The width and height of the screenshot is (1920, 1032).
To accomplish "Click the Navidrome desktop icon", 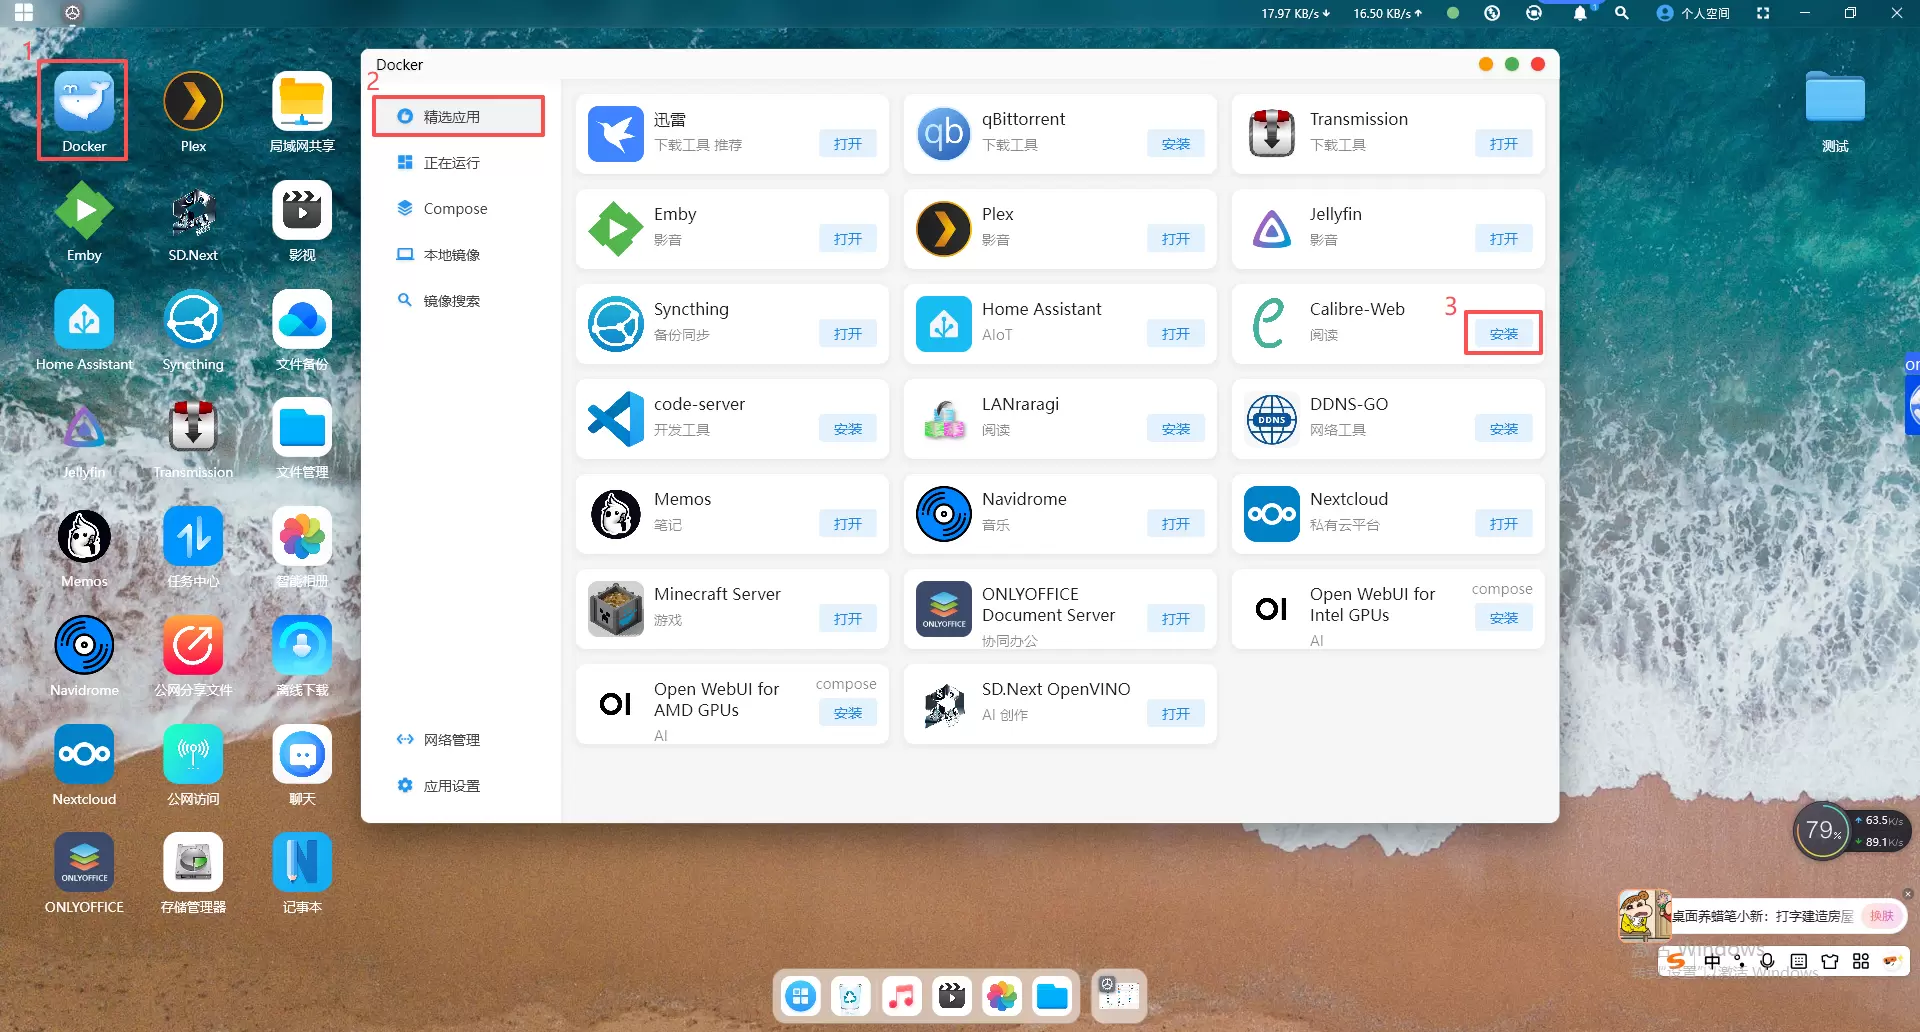I will [84, 647].
